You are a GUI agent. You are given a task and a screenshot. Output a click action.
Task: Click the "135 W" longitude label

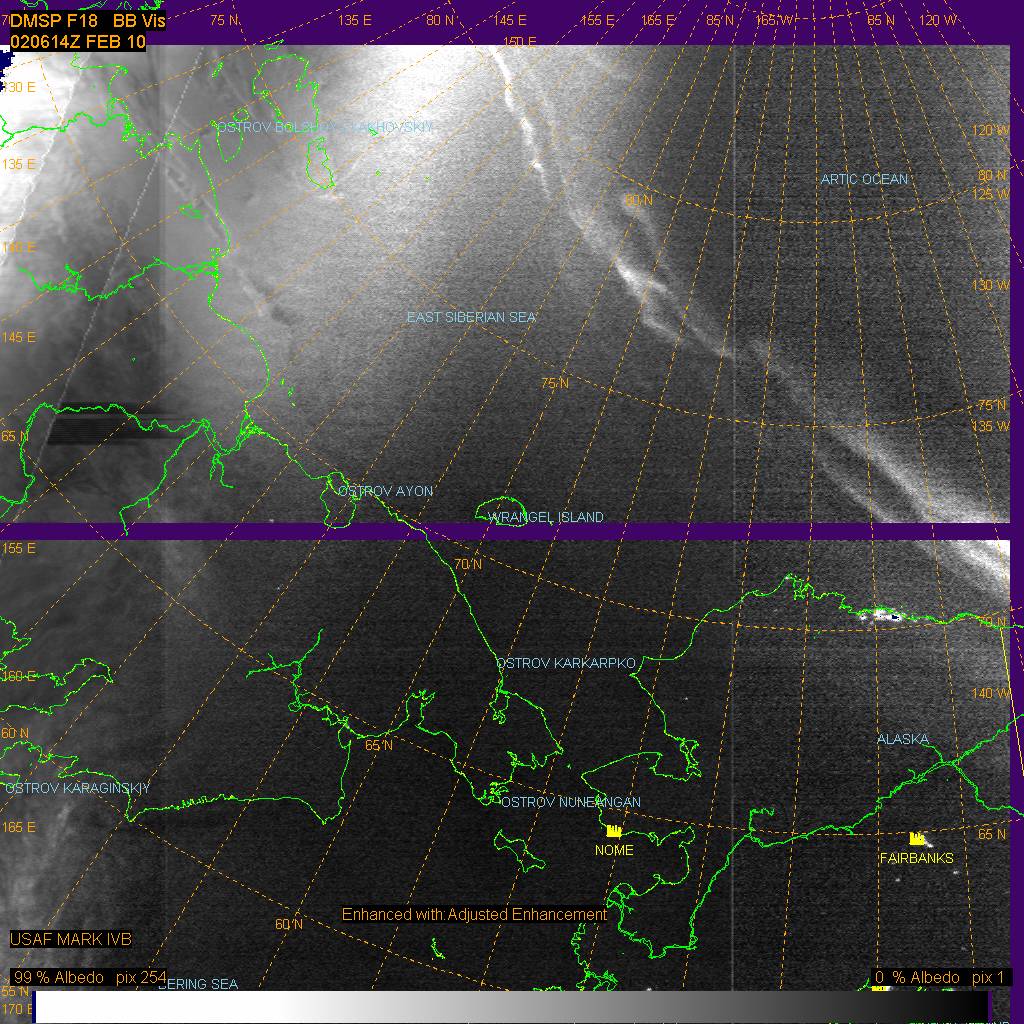tap(991, 426)
